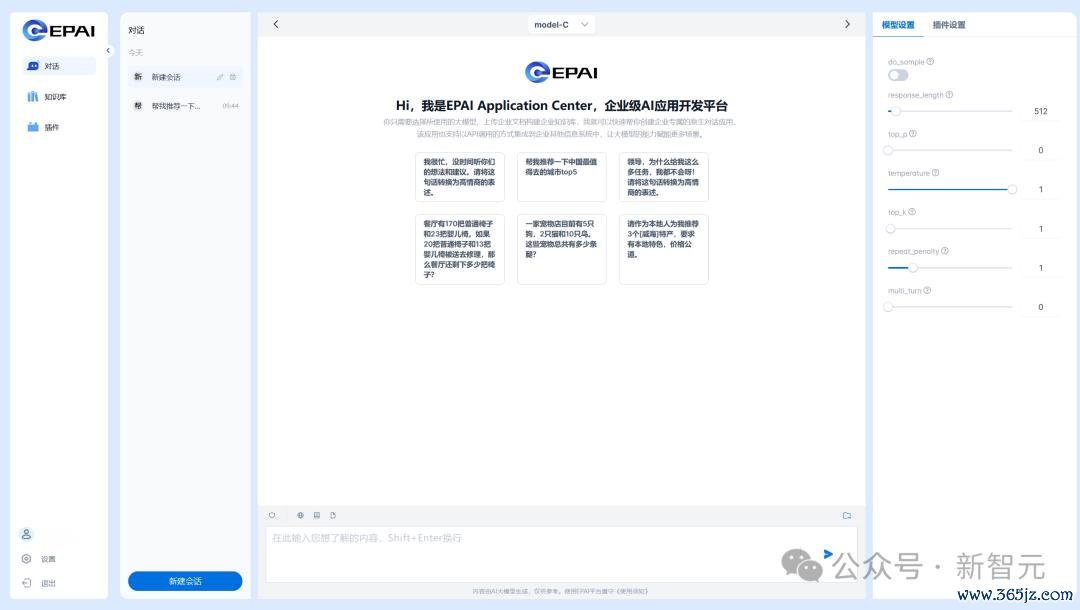1080x610 pixels.
Task: Enable the do_sample switch
Action: click(x=898, y=75)
